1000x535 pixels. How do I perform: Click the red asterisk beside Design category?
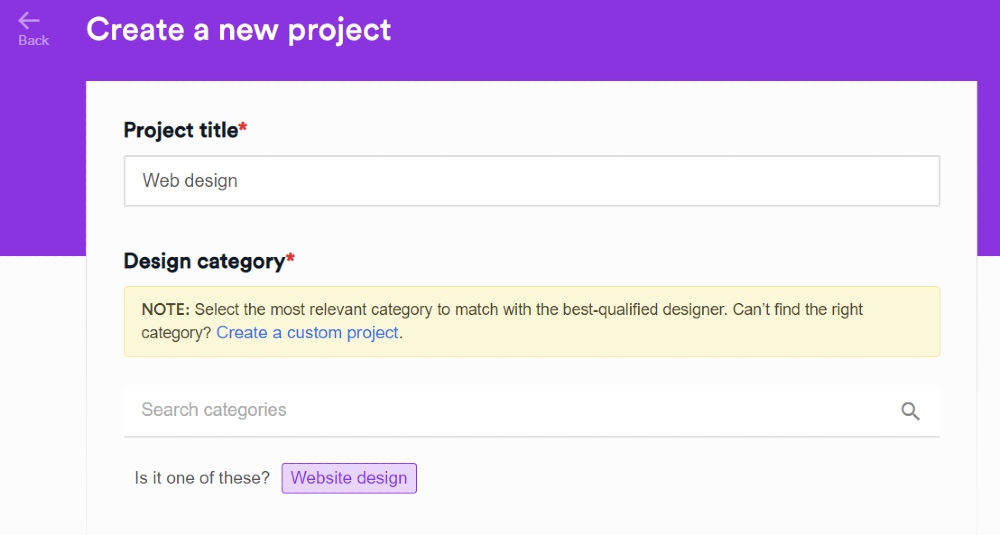(x=291, y=259)
